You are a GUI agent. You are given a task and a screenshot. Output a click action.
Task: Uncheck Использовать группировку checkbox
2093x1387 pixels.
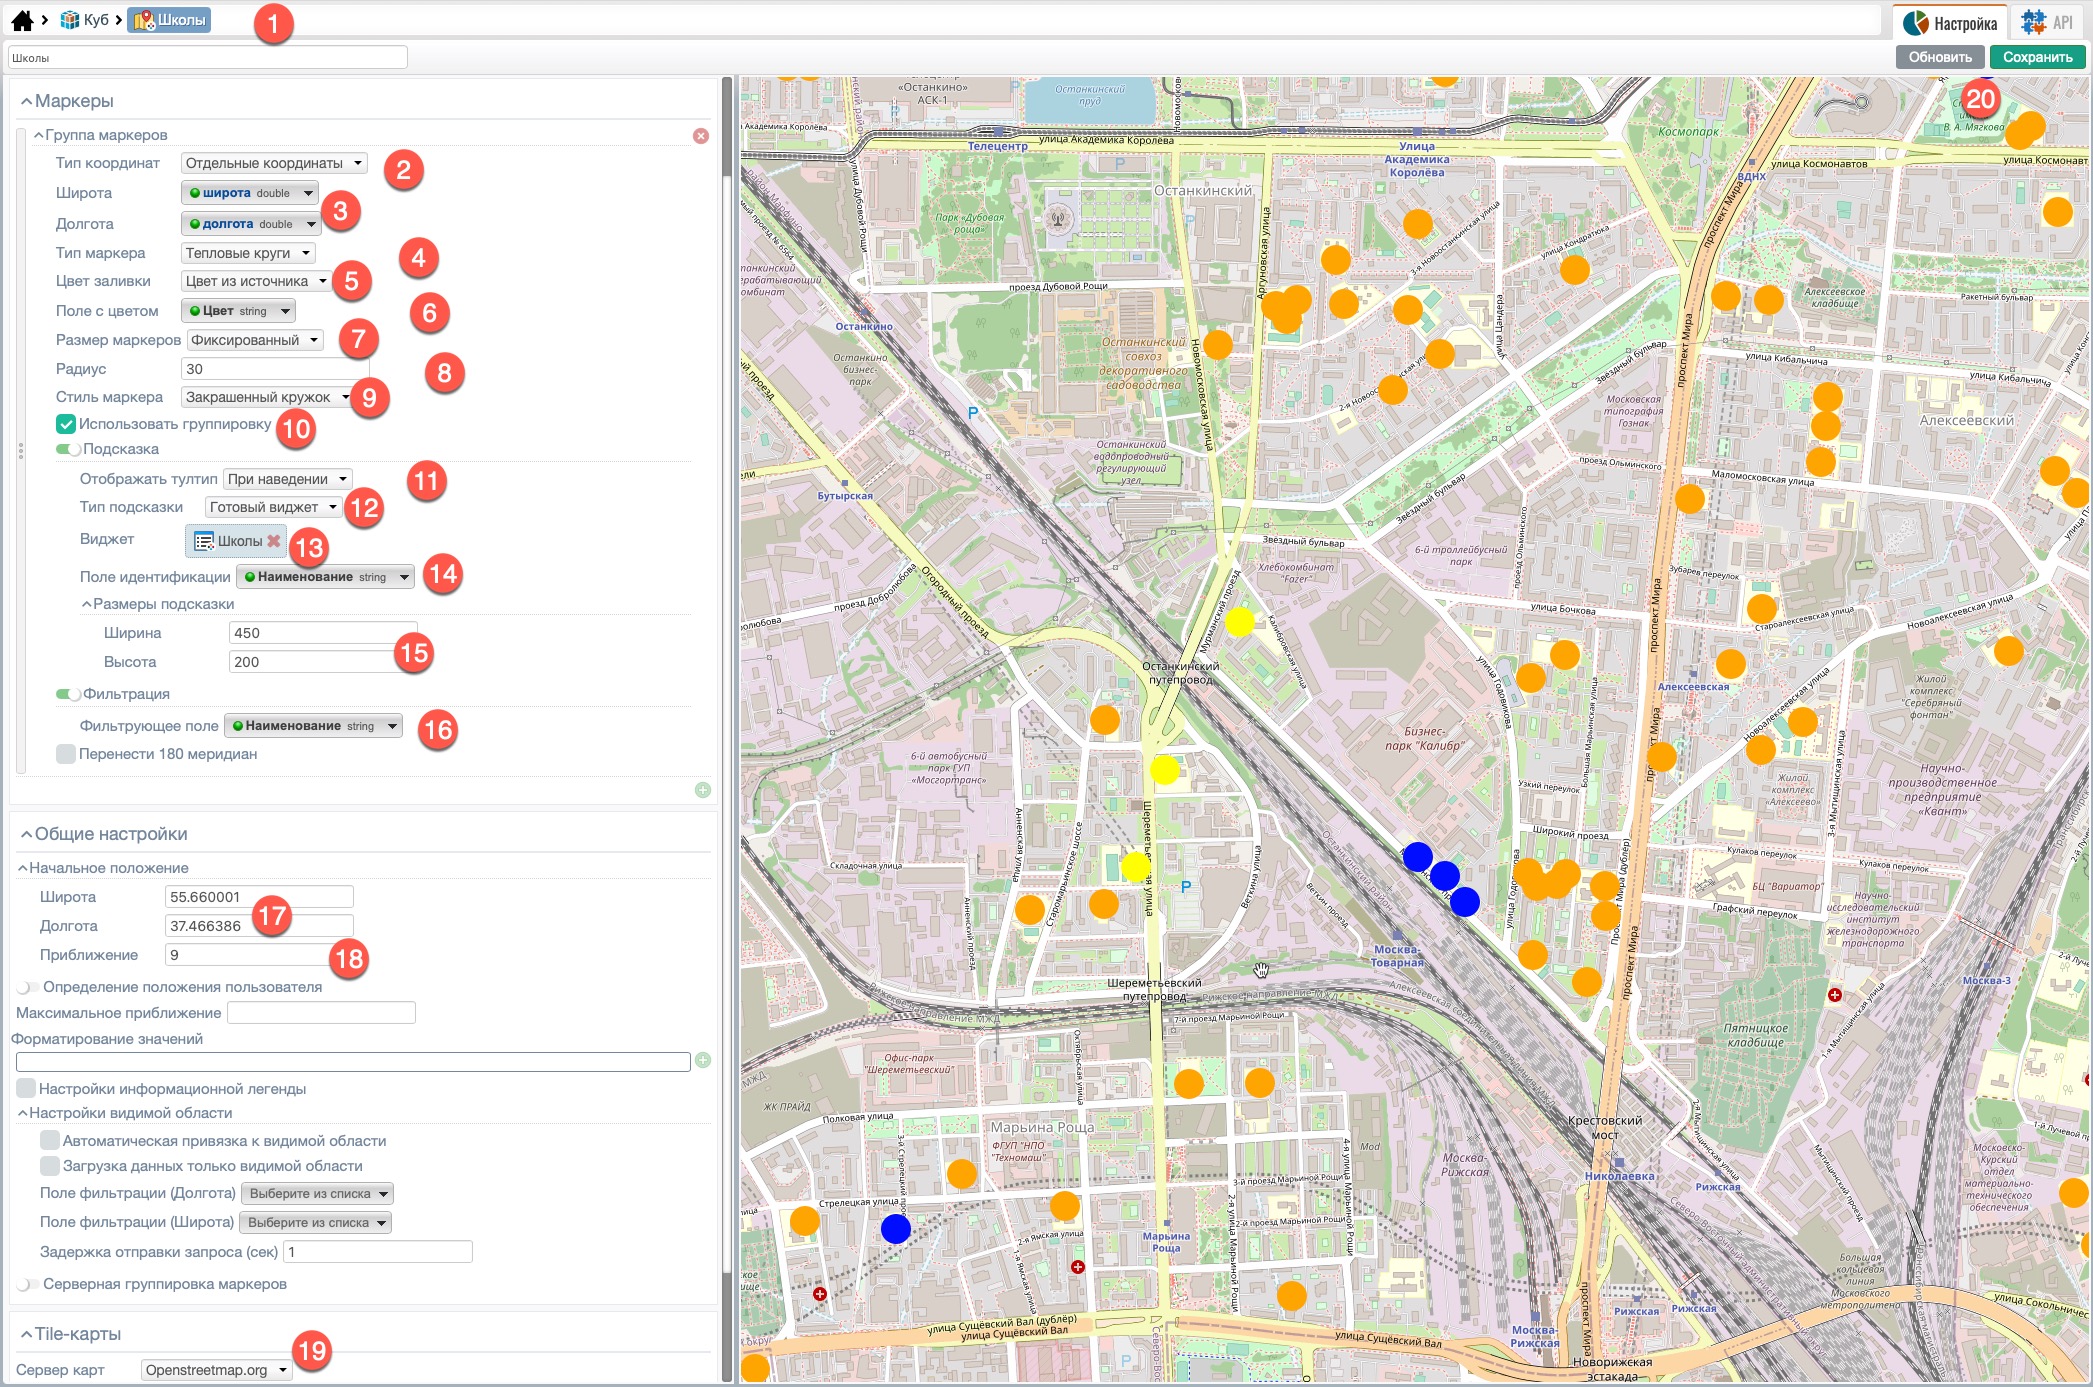tap(66, 424)
